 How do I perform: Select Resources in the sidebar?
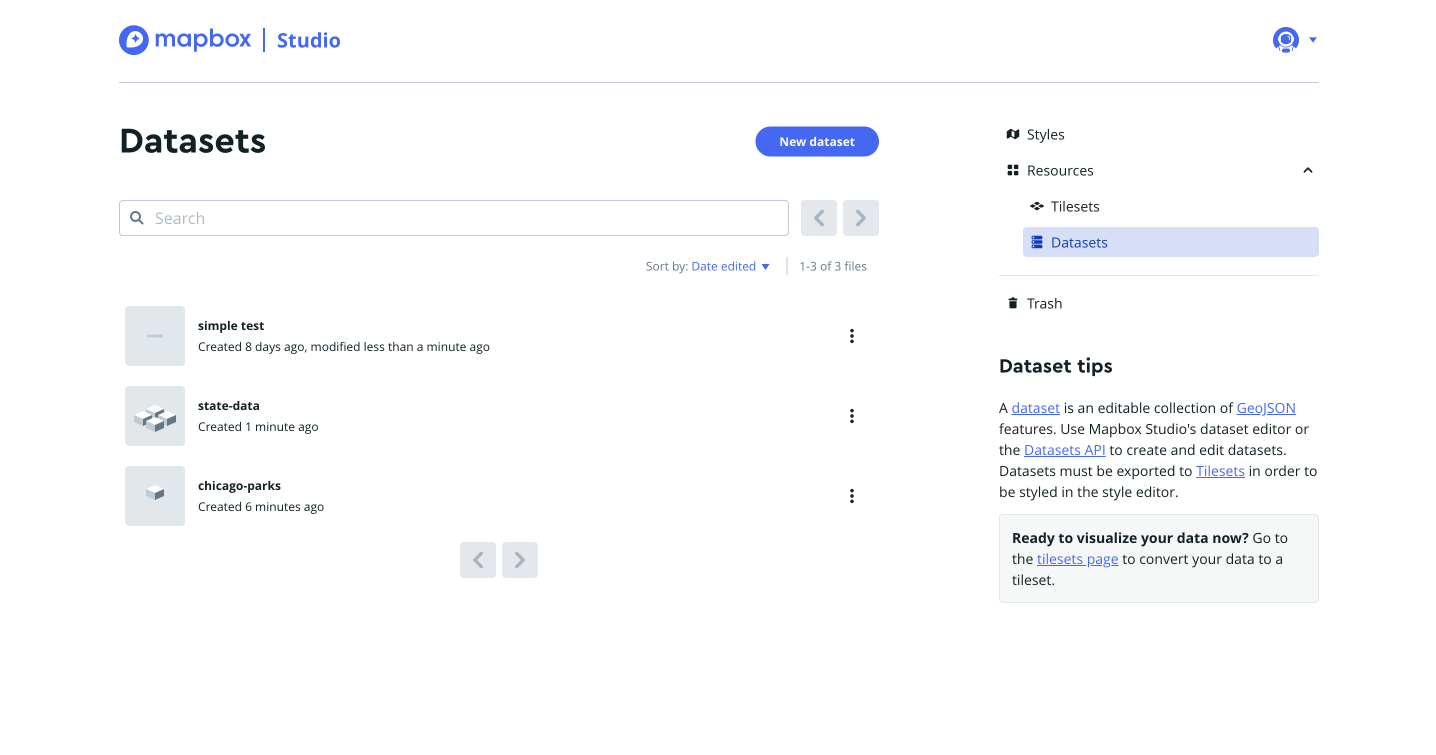click(x=1060, y=170)
